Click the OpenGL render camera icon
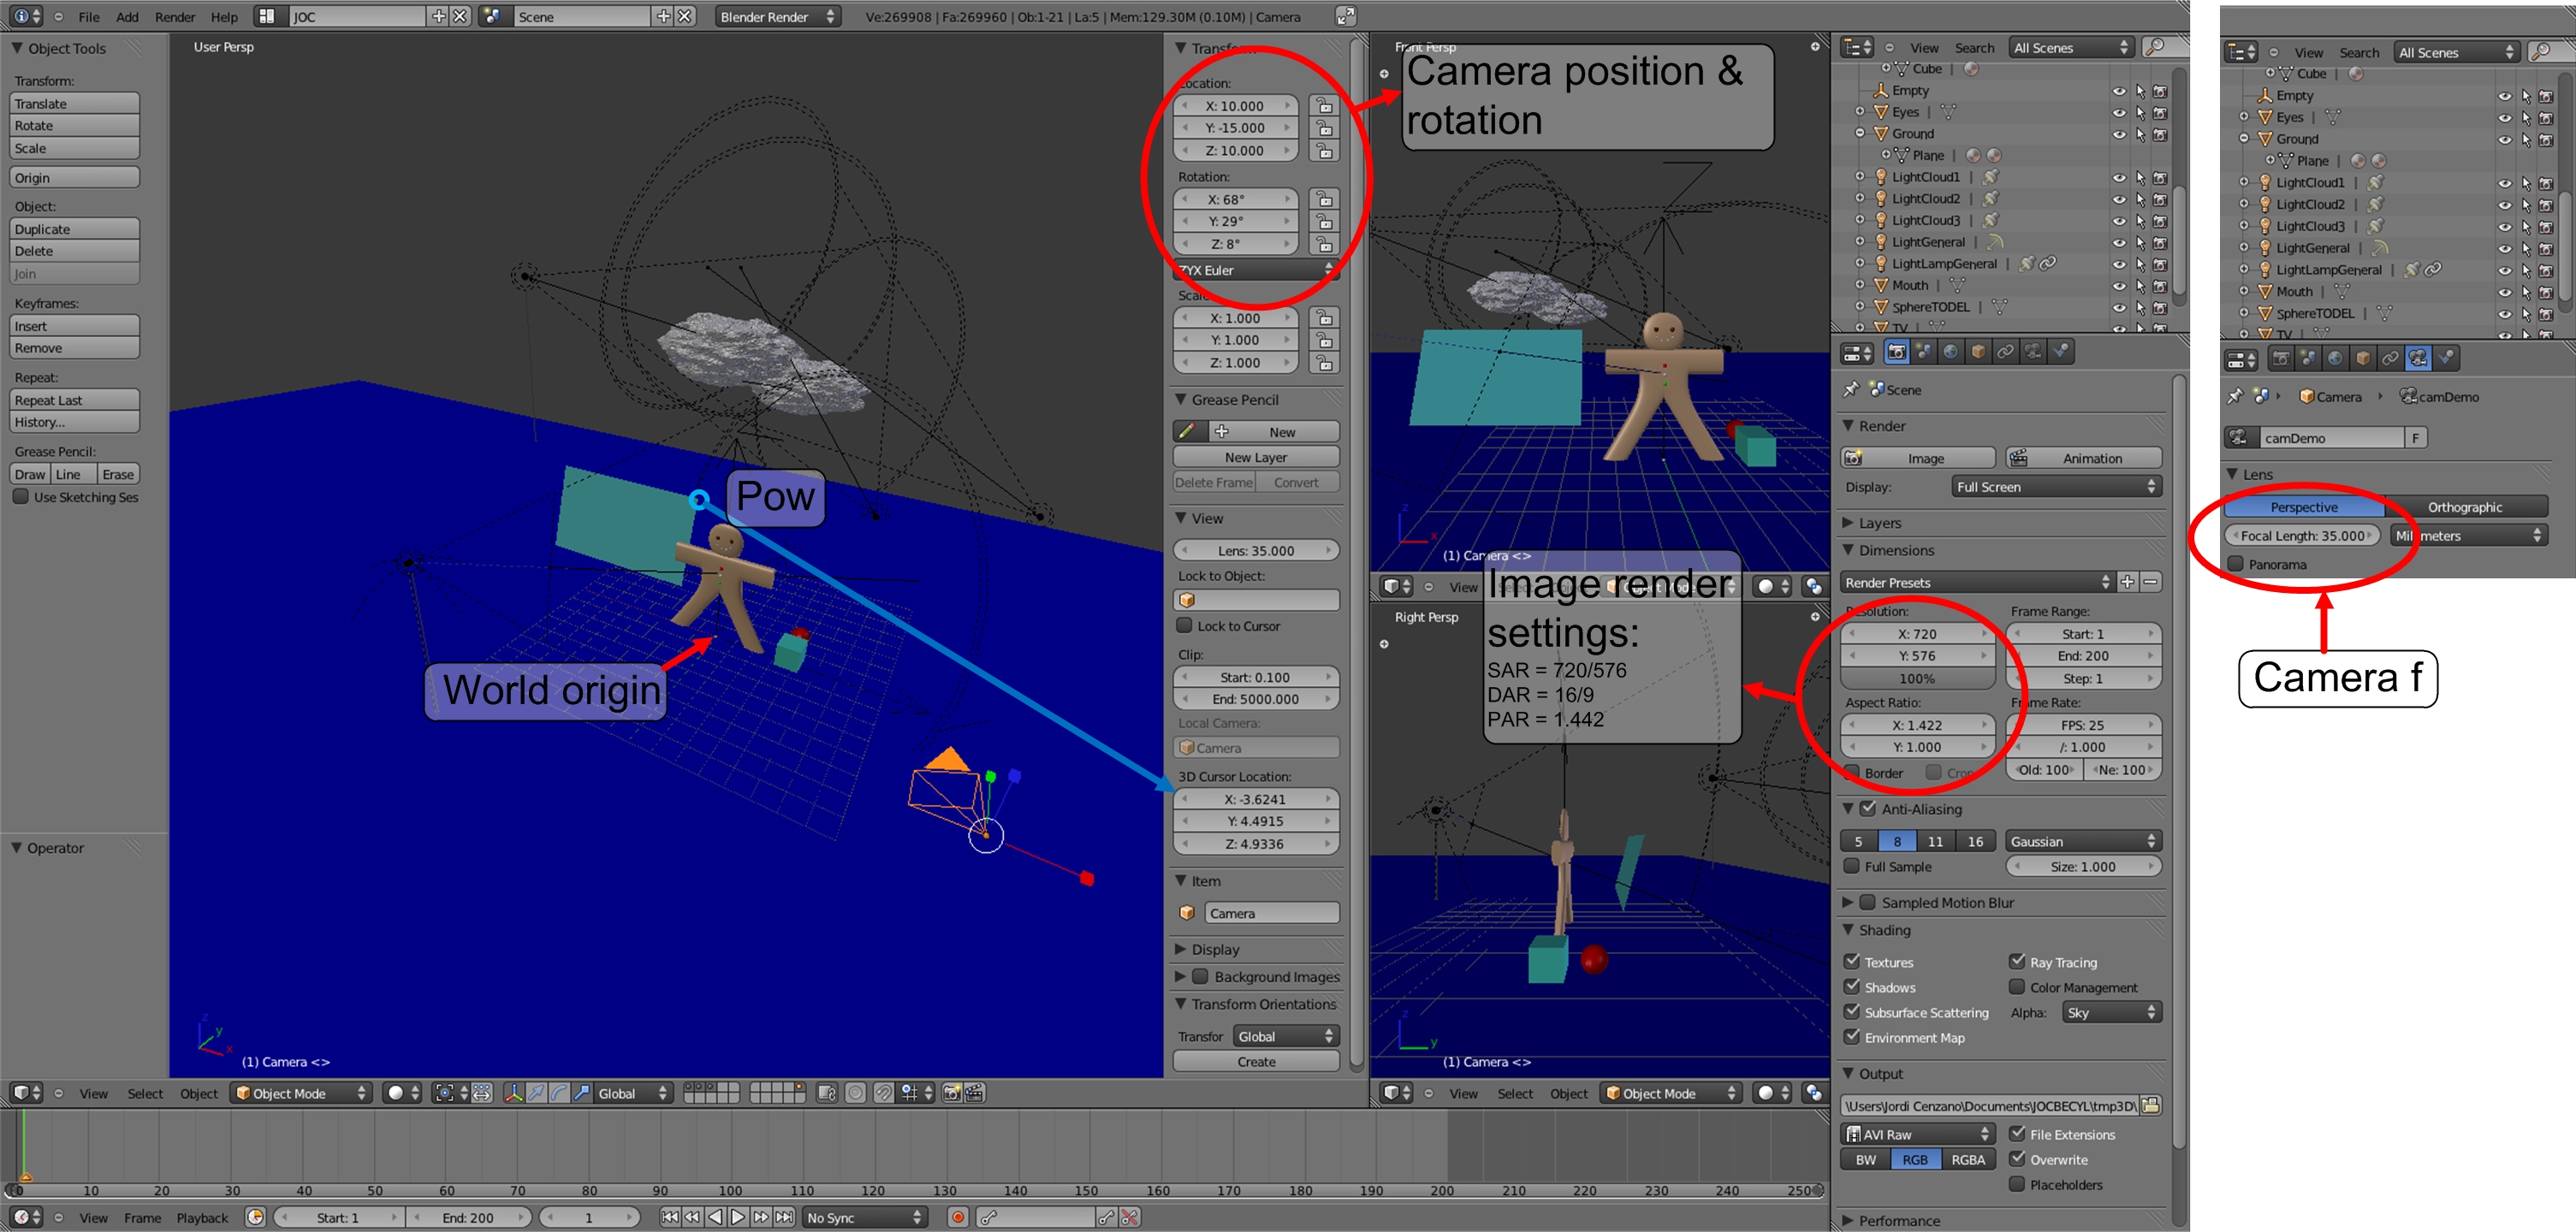 (951, 1093)
